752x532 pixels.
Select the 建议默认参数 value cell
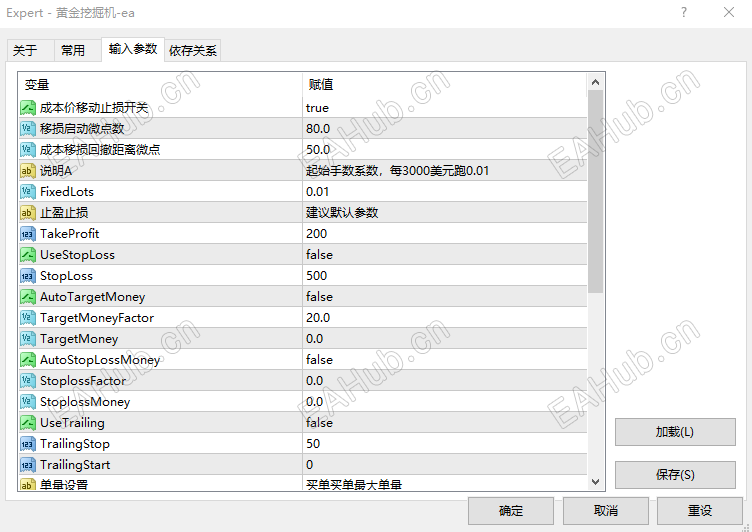point(445,213)
